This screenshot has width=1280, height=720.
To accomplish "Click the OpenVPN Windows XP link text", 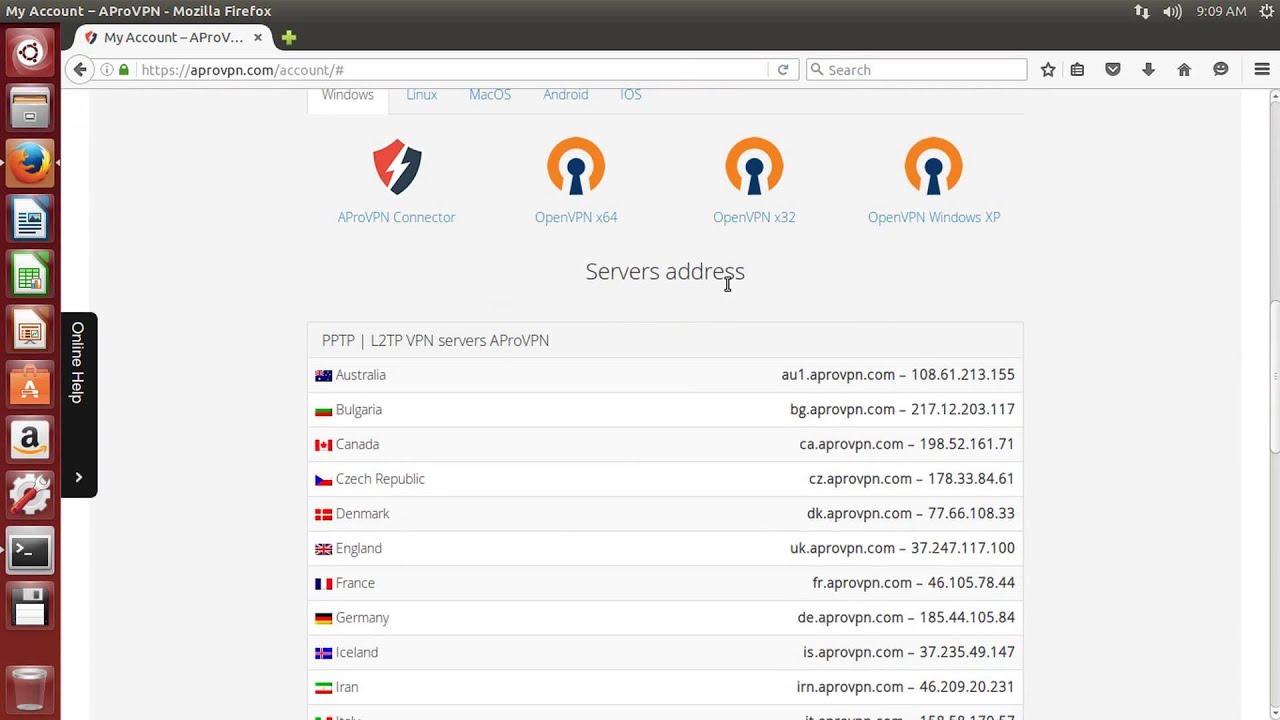I will (x=934, y=217).
